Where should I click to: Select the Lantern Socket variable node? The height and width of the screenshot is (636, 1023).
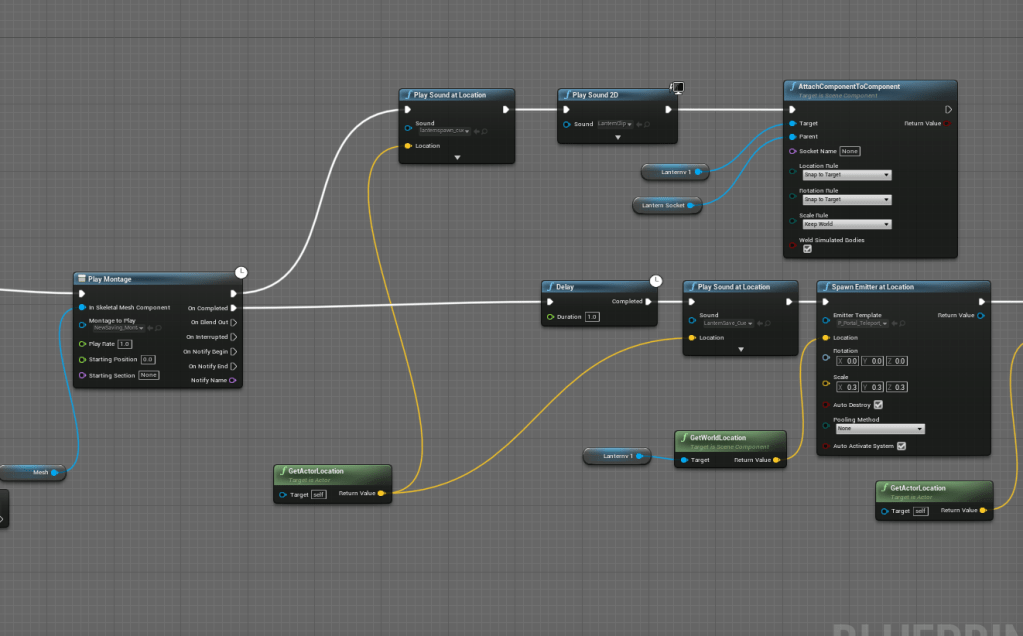click(x=667, y=206)
